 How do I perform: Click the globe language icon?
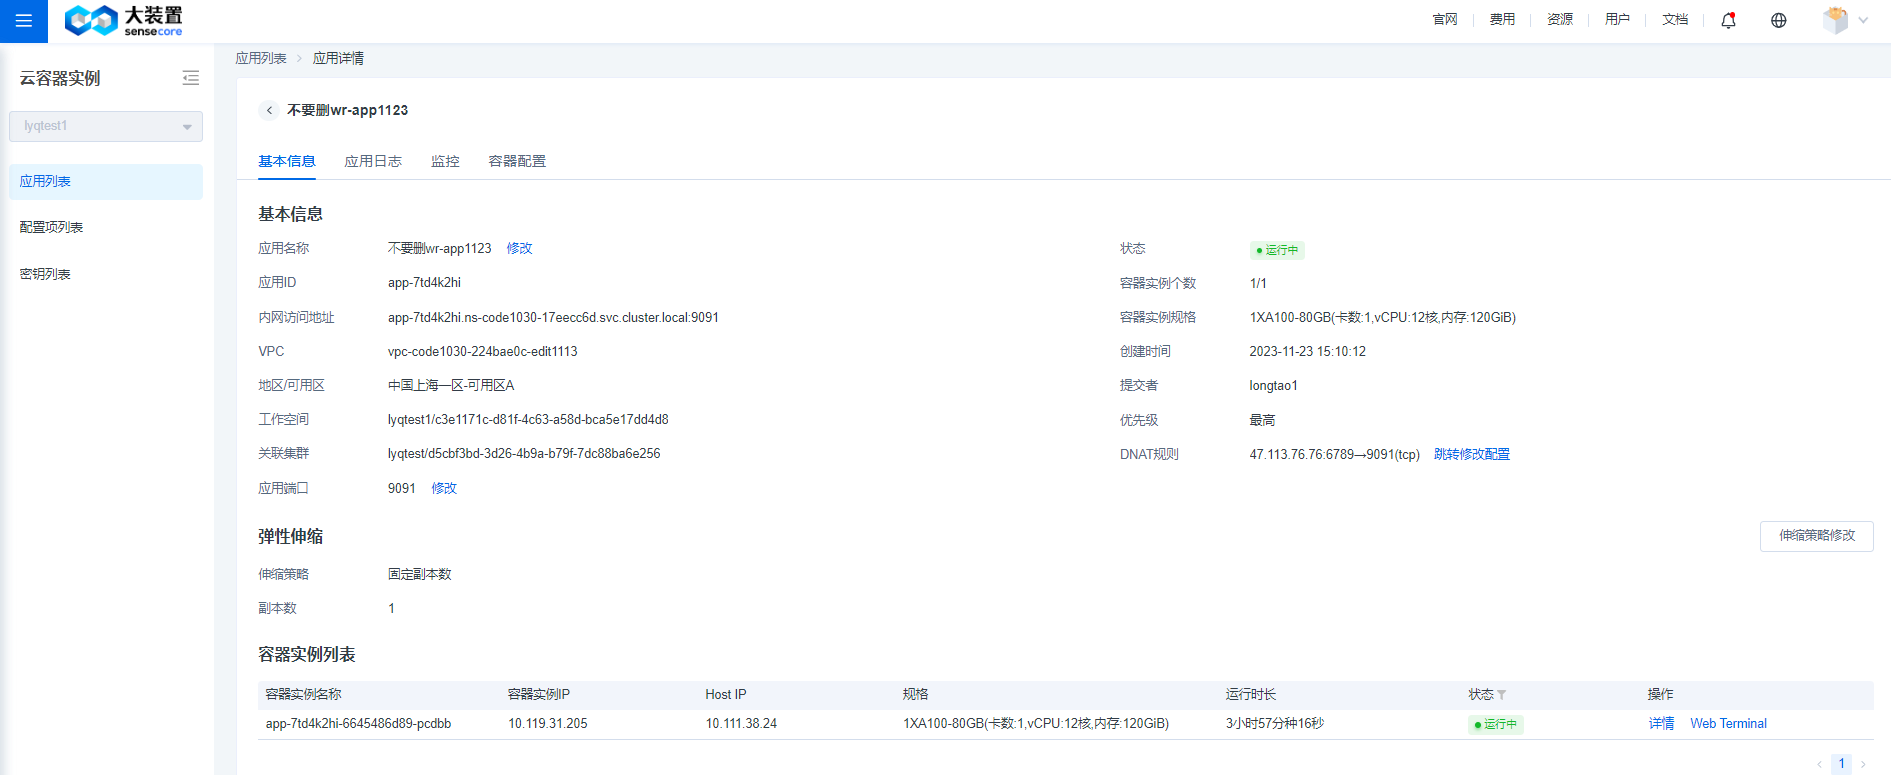1778,20
